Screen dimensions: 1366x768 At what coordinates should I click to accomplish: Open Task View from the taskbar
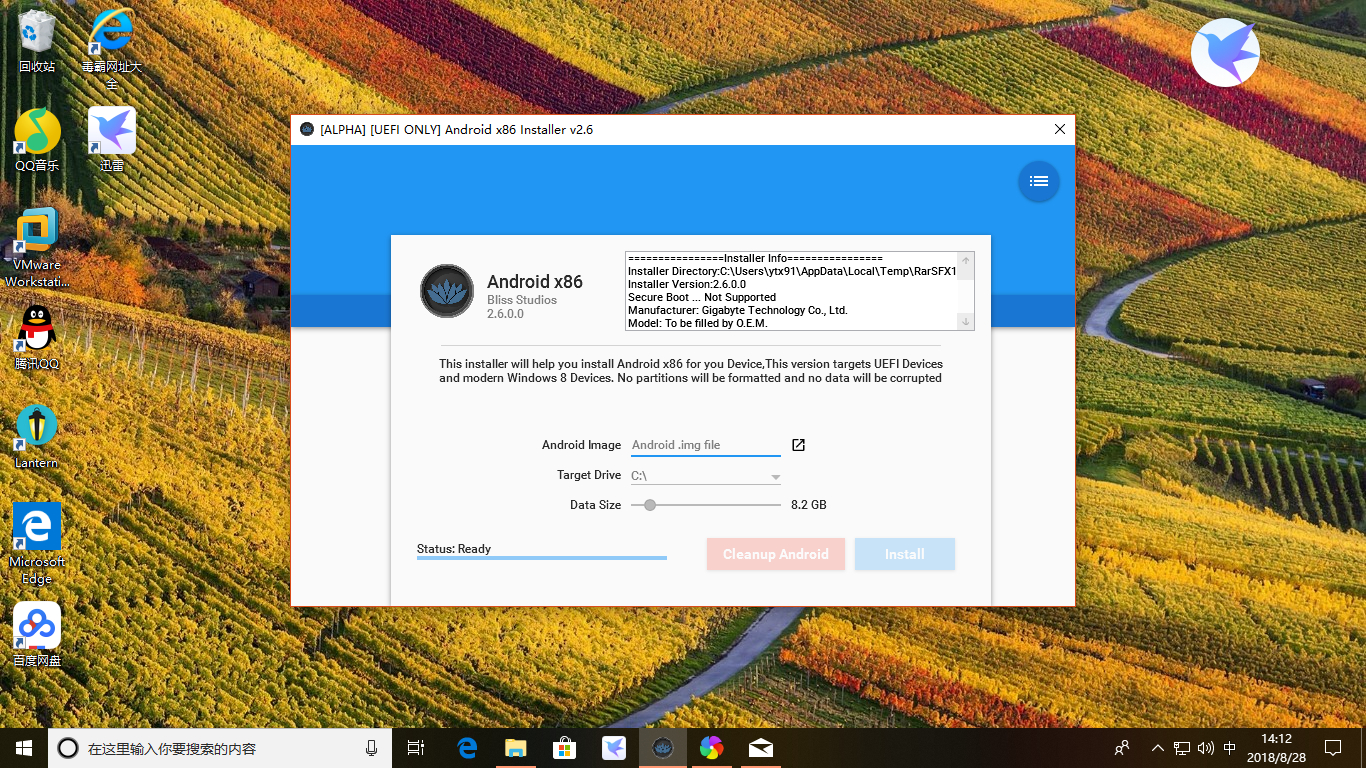(x=416, y=748)
